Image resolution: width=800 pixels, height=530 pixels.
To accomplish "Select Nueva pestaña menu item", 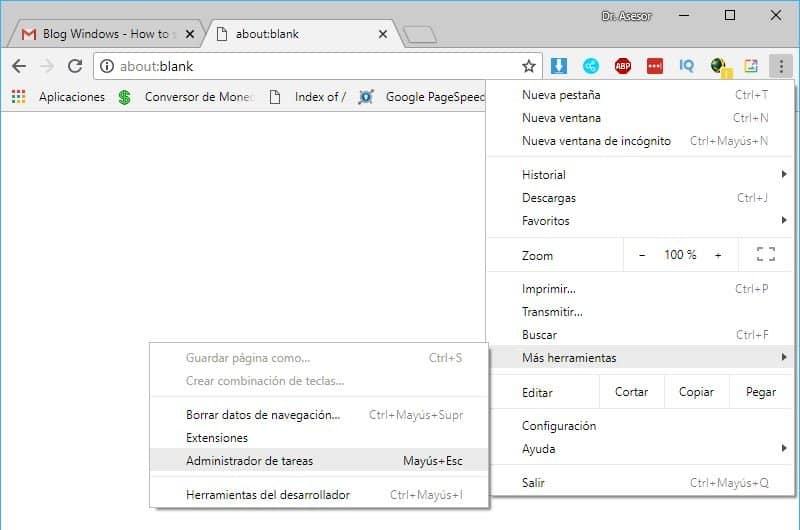I will [x=640, y=95].
